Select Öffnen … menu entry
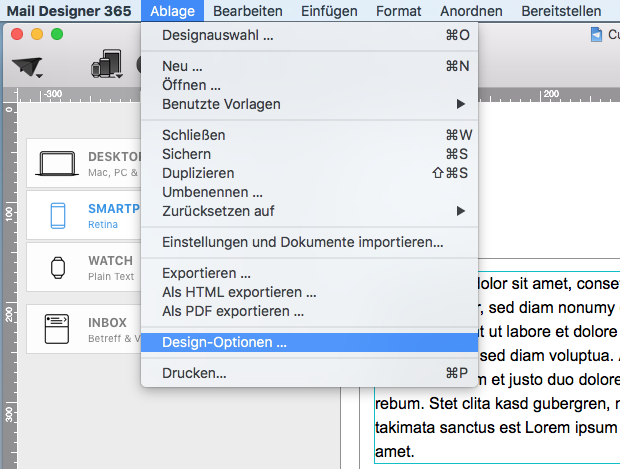The height and width of the screenshot is (469, 620). [x=309, y=85]
